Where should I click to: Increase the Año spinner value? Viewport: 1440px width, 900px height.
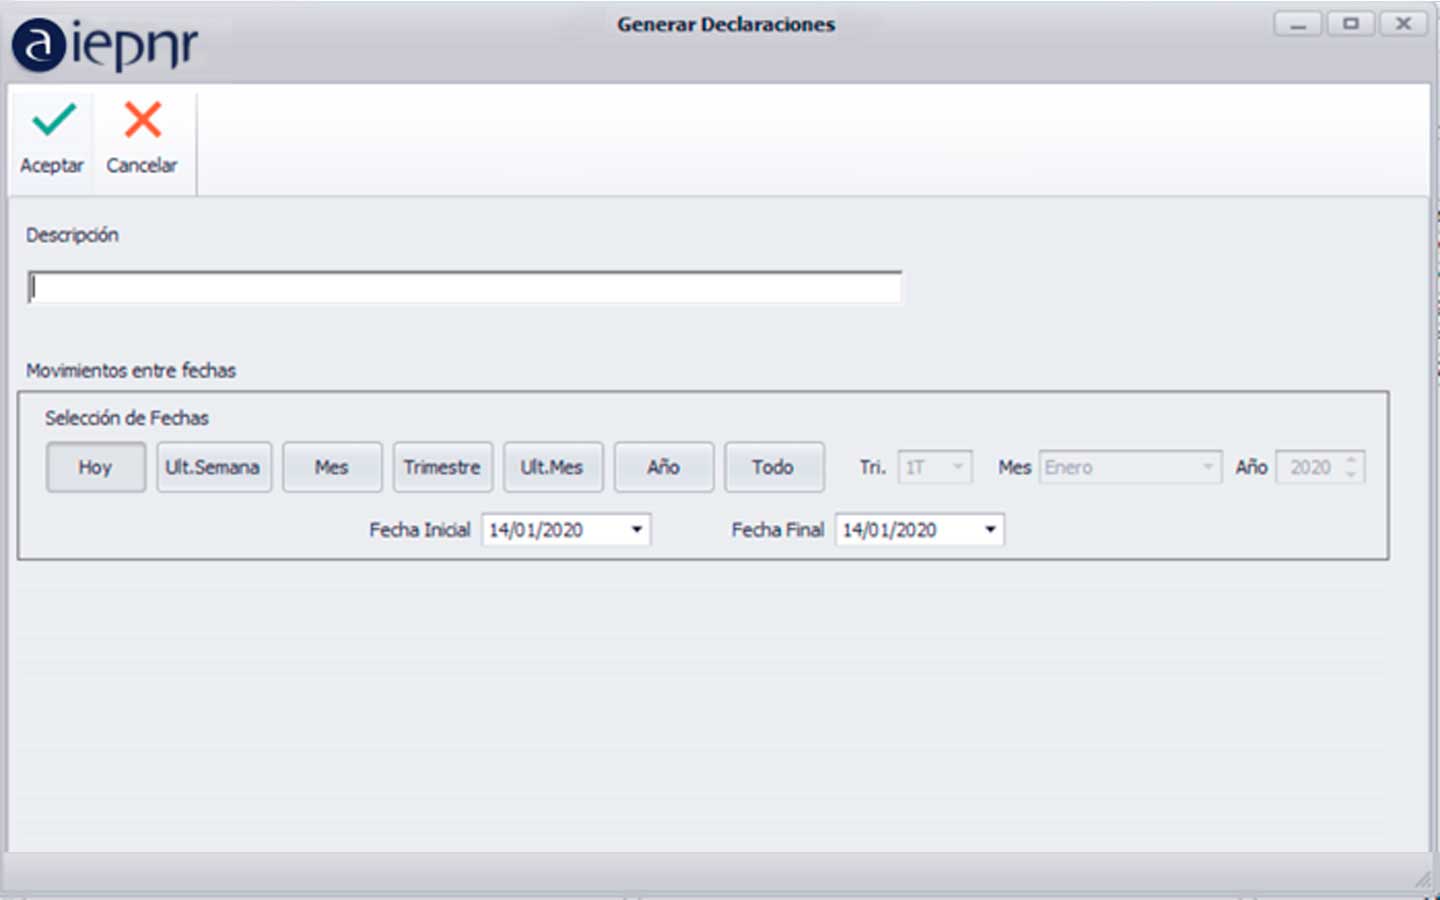coord(1351,460)
